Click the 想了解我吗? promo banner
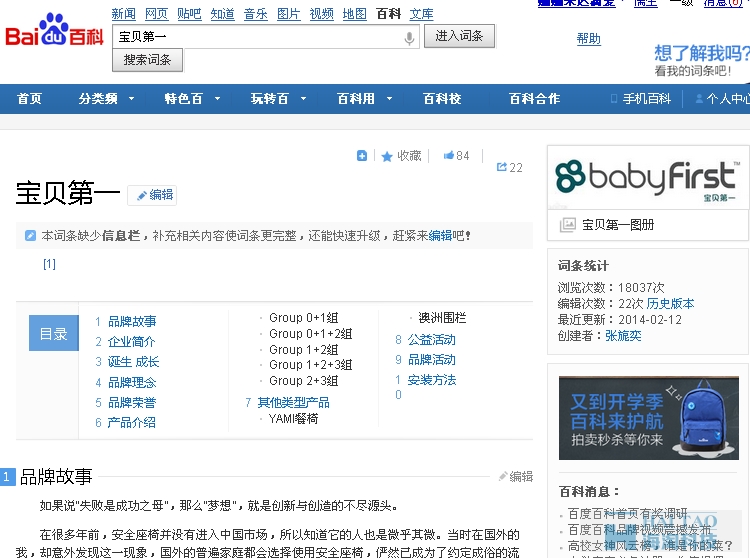This screenshot has height=558, width=750. click(x=701, y=60)
